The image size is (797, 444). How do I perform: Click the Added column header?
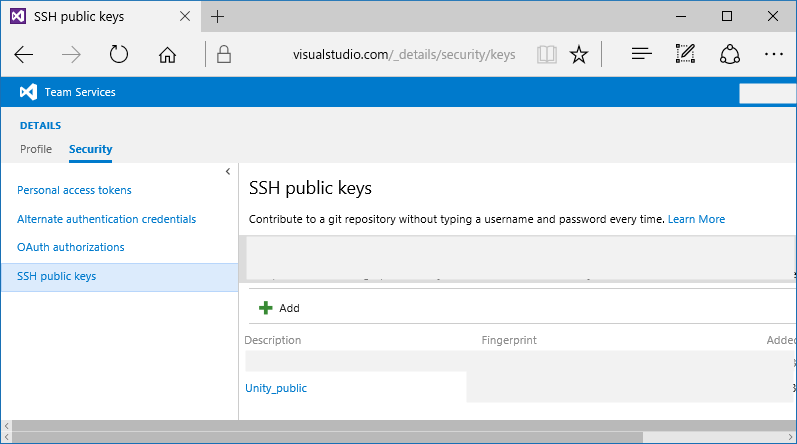(x=781, y=340)
